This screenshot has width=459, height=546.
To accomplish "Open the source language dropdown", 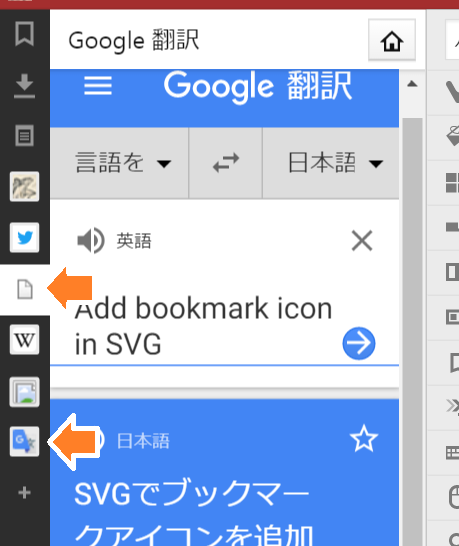I will (x=119, y=163).
